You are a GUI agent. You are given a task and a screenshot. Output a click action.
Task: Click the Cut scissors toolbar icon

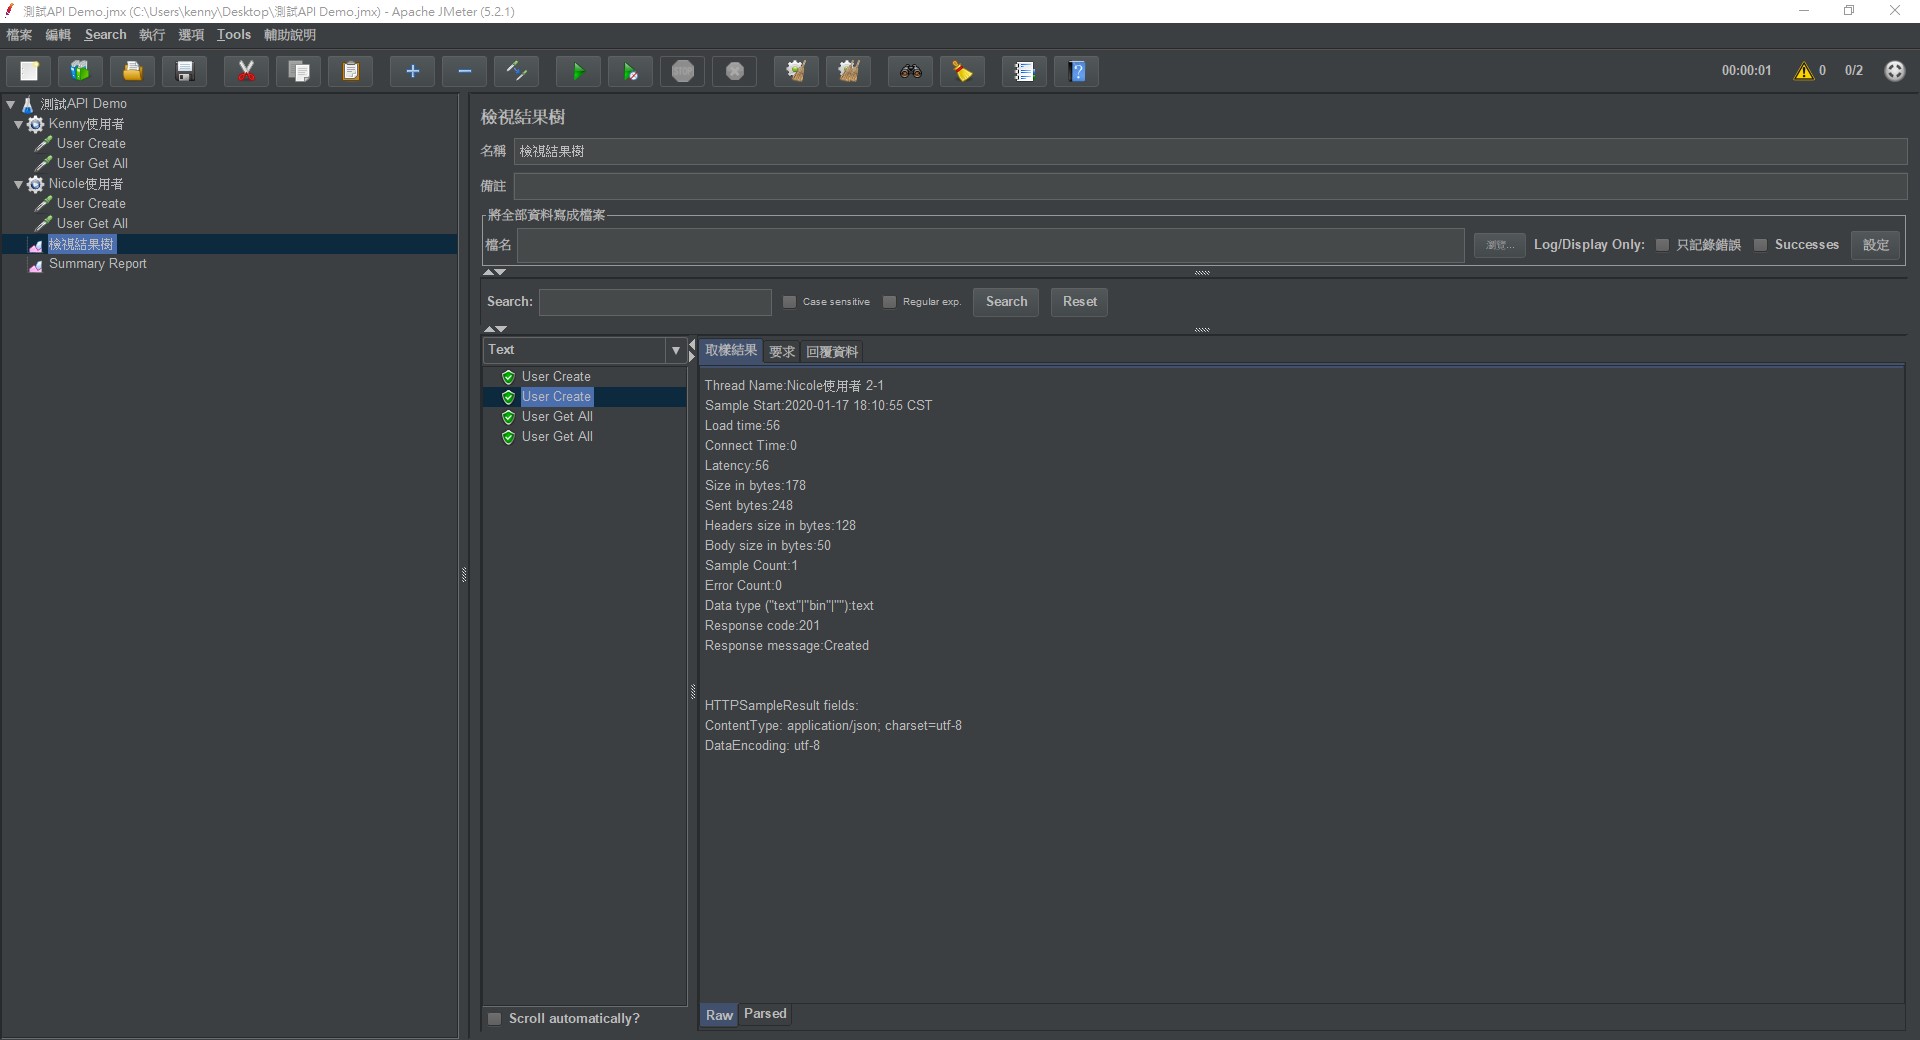[246, 71]
